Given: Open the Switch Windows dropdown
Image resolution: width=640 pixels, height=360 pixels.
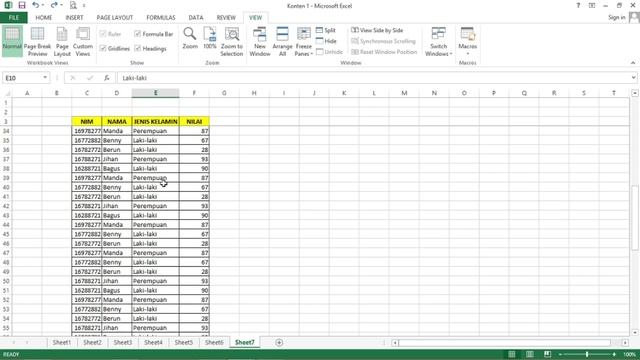Looking at the screenshot, I should point(438,41).
